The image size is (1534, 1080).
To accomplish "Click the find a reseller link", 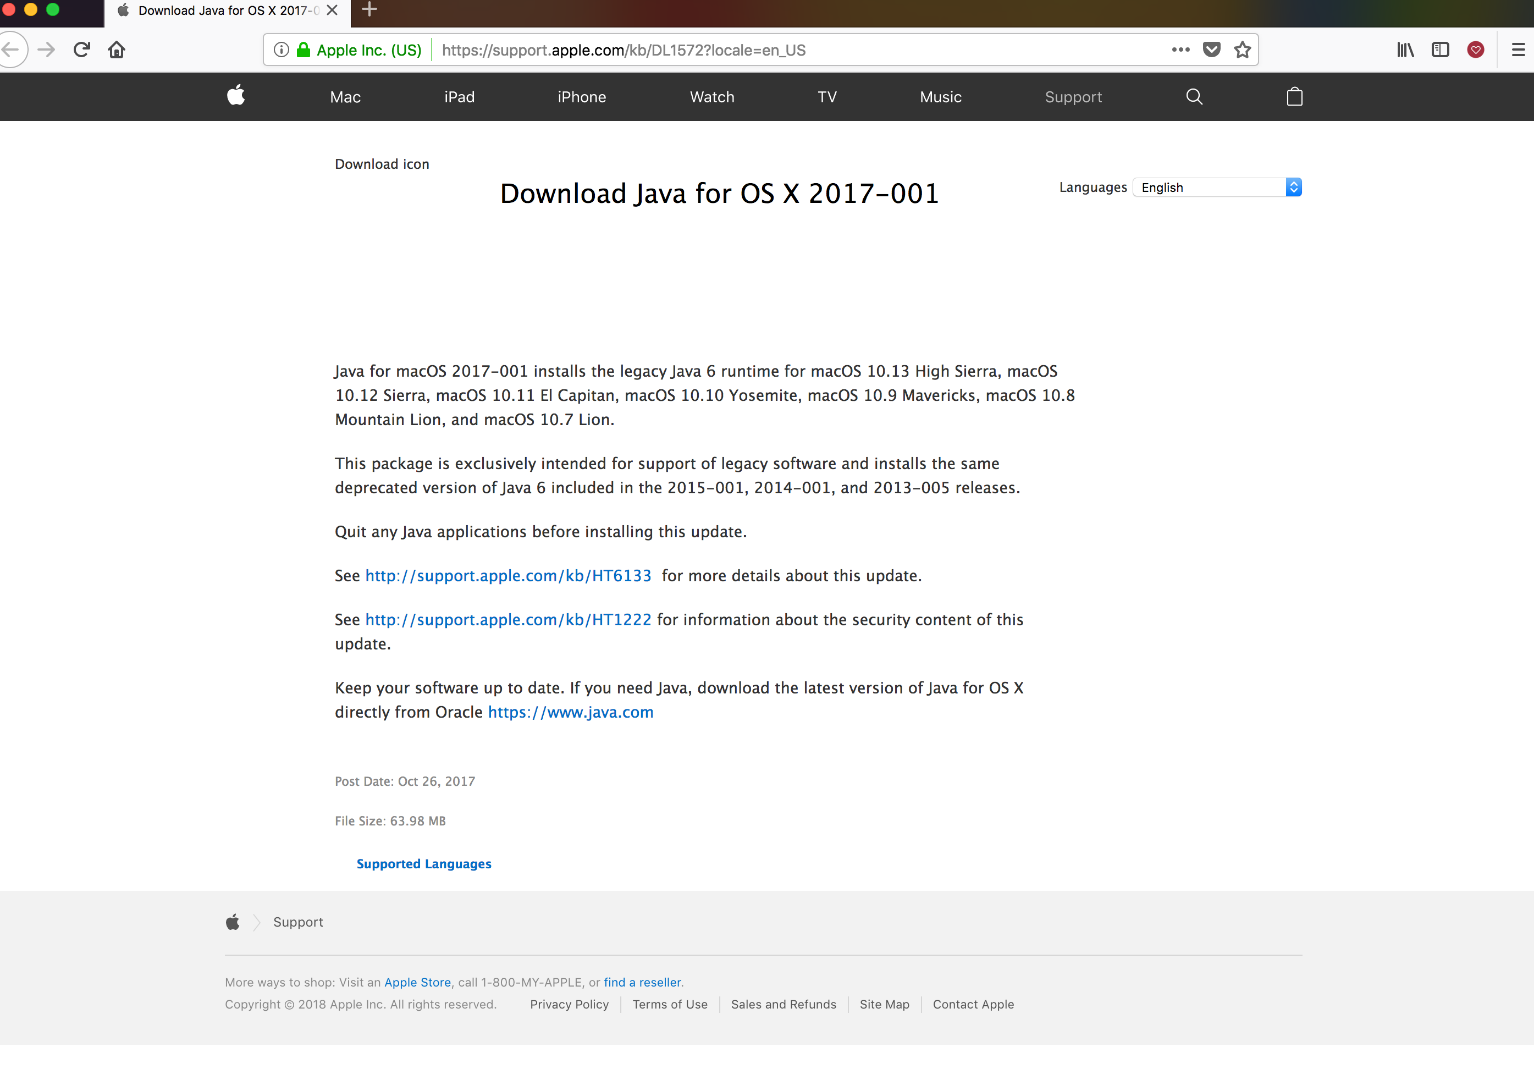I will click(643, 983).
